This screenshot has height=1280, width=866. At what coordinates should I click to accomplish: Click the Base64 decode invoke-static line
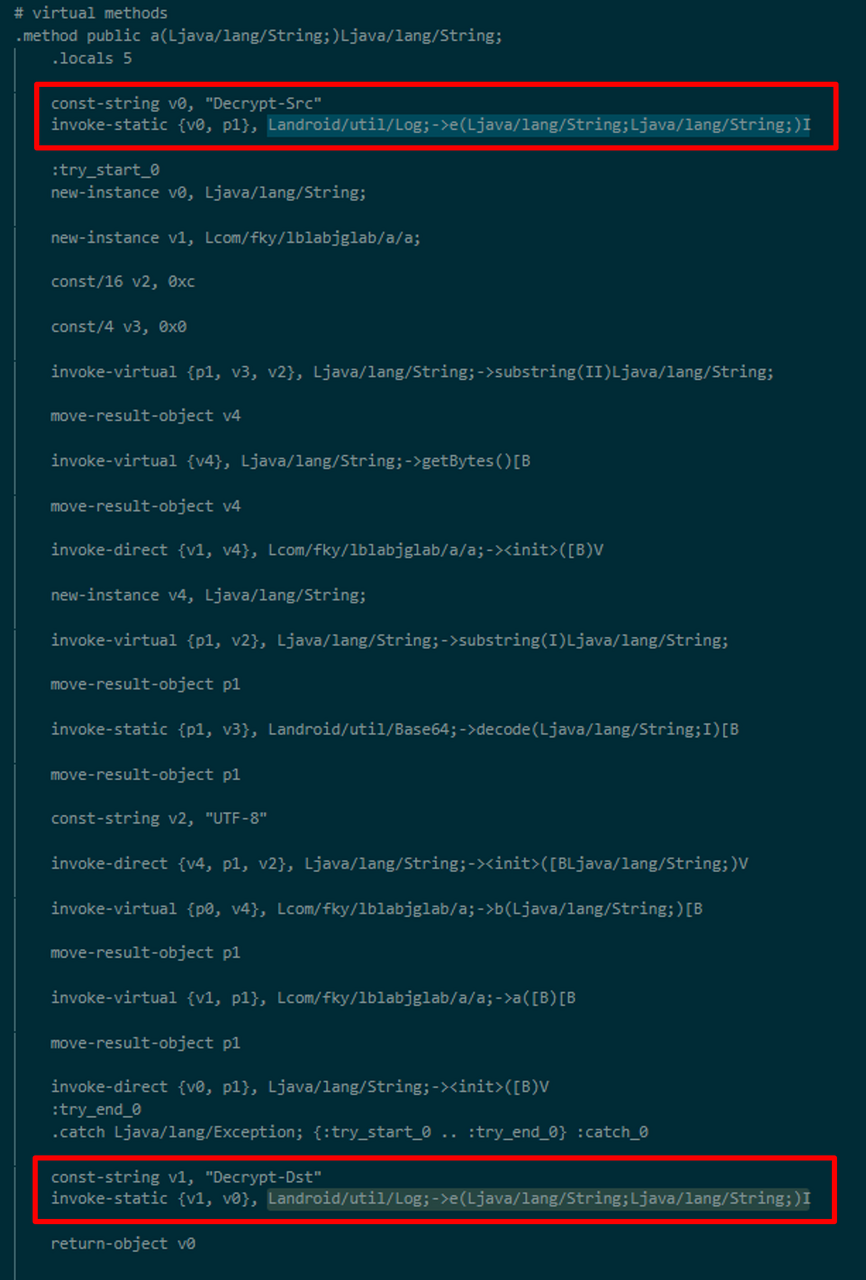(395, 729)
